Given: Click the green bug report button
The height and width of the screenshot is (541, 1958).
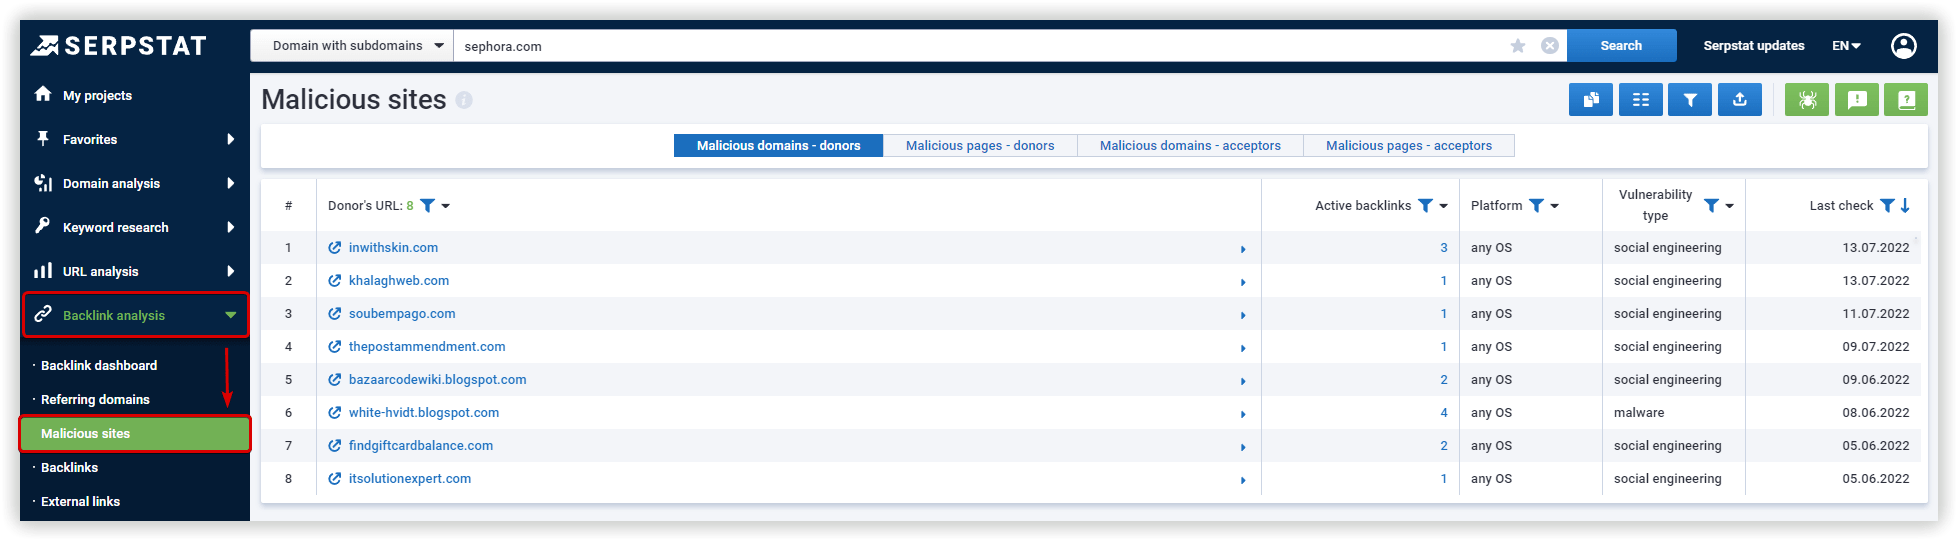Looking at the screenshot, I should point(1807,100).
